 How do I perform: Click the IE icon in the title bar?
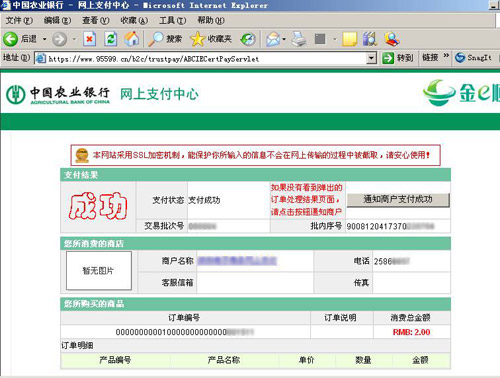coord(5,5)
